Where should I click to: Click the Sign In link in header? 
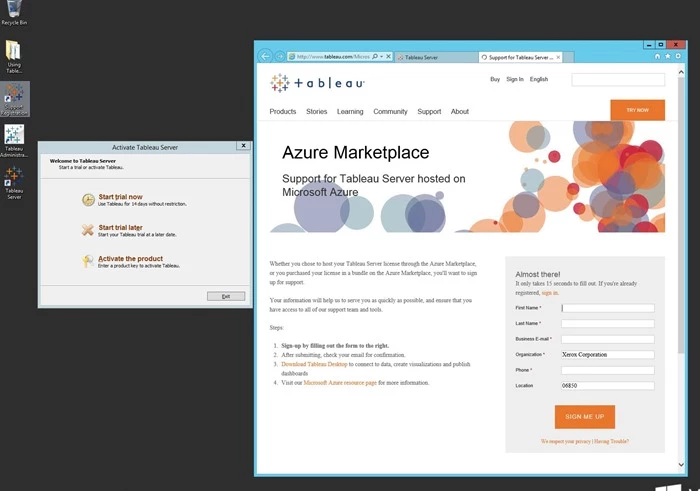pyautogui.click(x=515, y=79)
